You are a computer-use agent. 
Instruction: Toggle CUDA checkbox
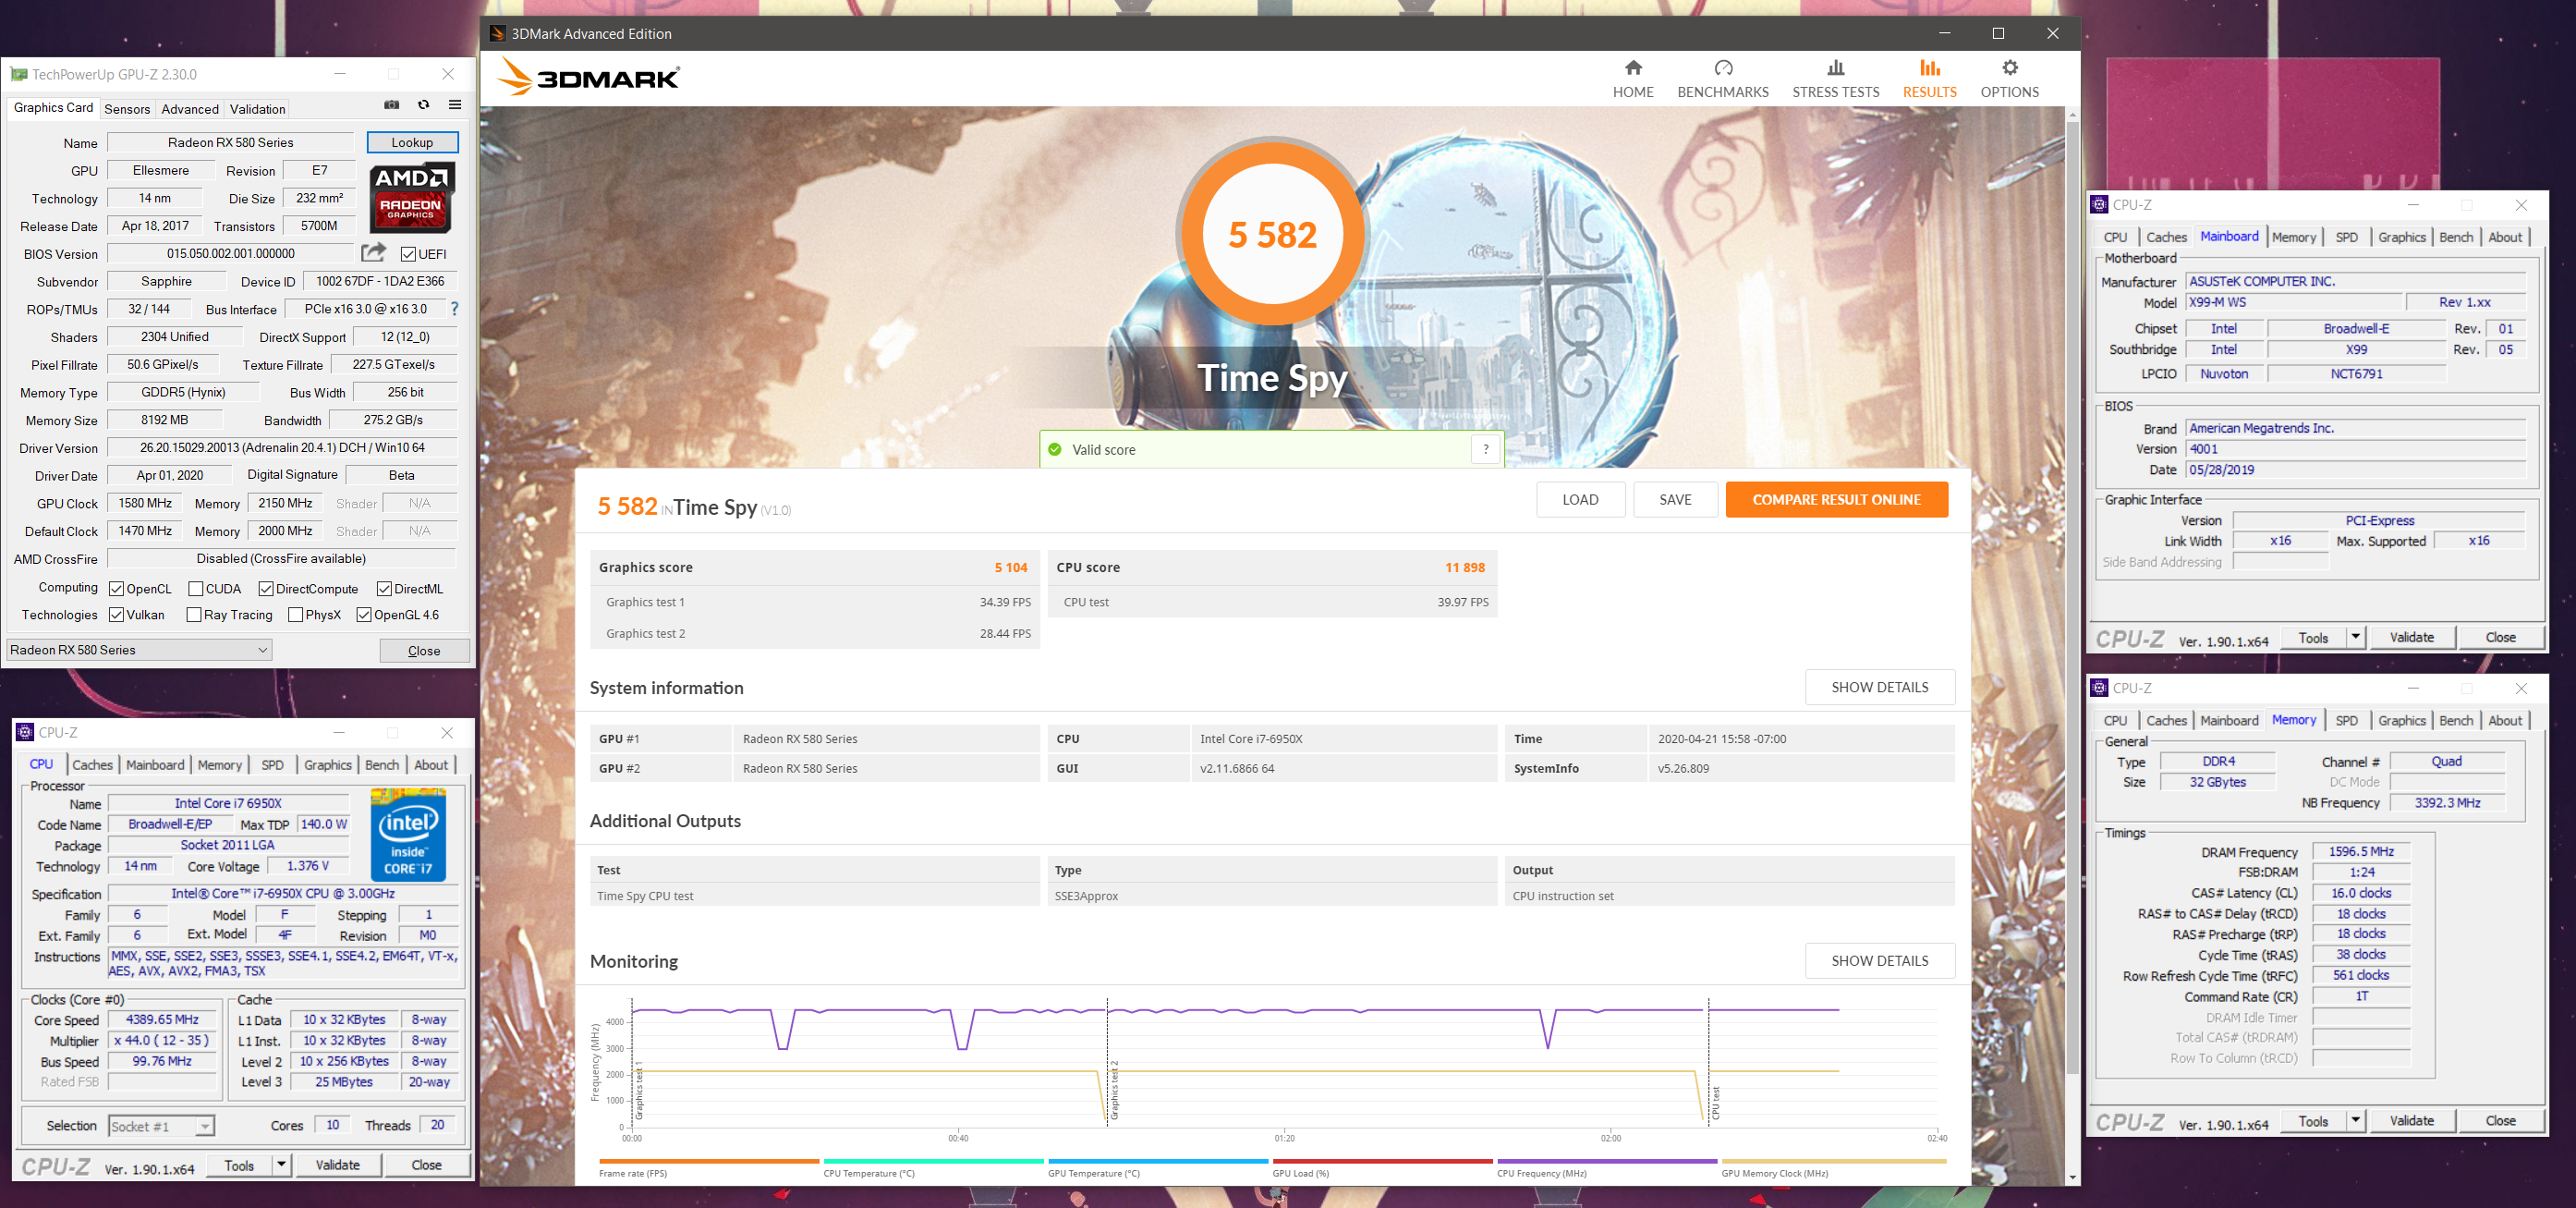pos(195,589)
